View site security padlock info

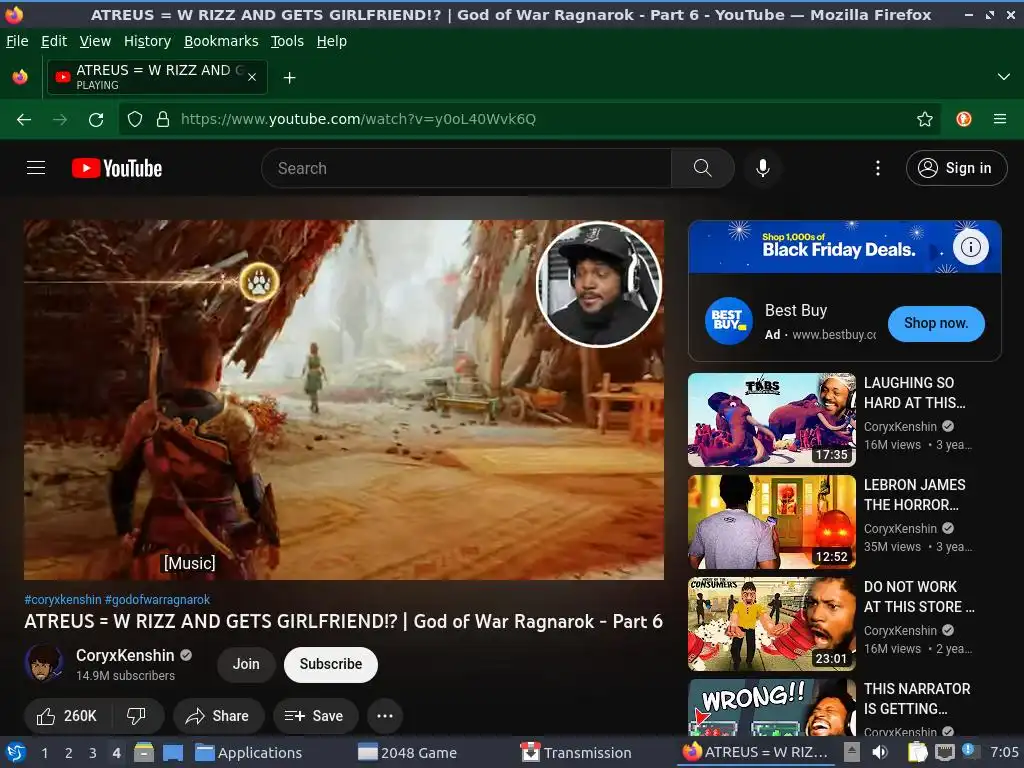click(163, 119)
